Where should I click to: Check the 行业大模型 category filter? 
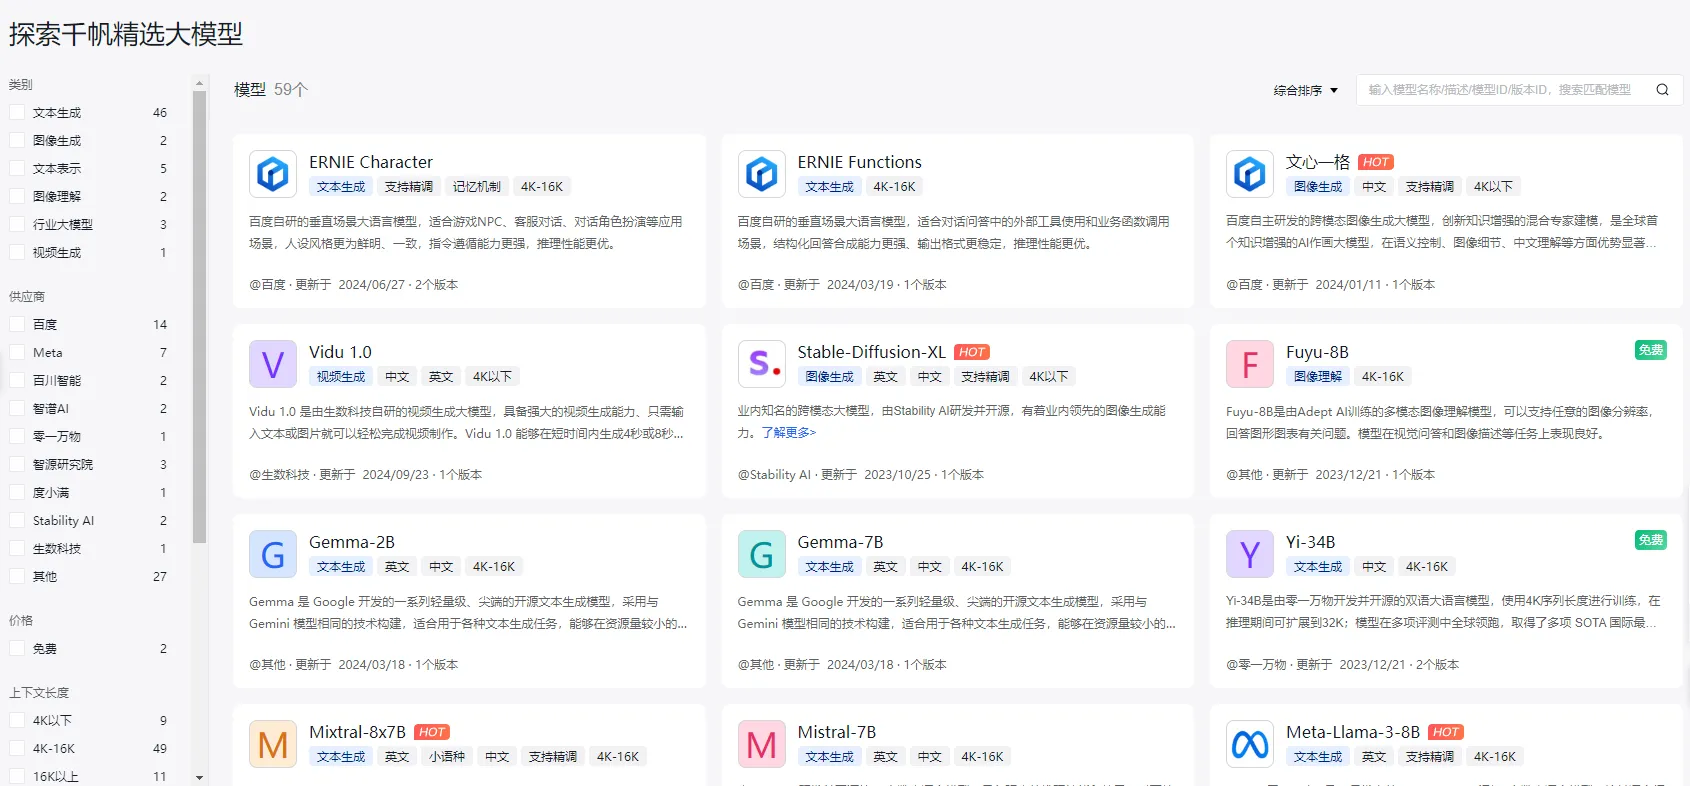pos(17,225)
